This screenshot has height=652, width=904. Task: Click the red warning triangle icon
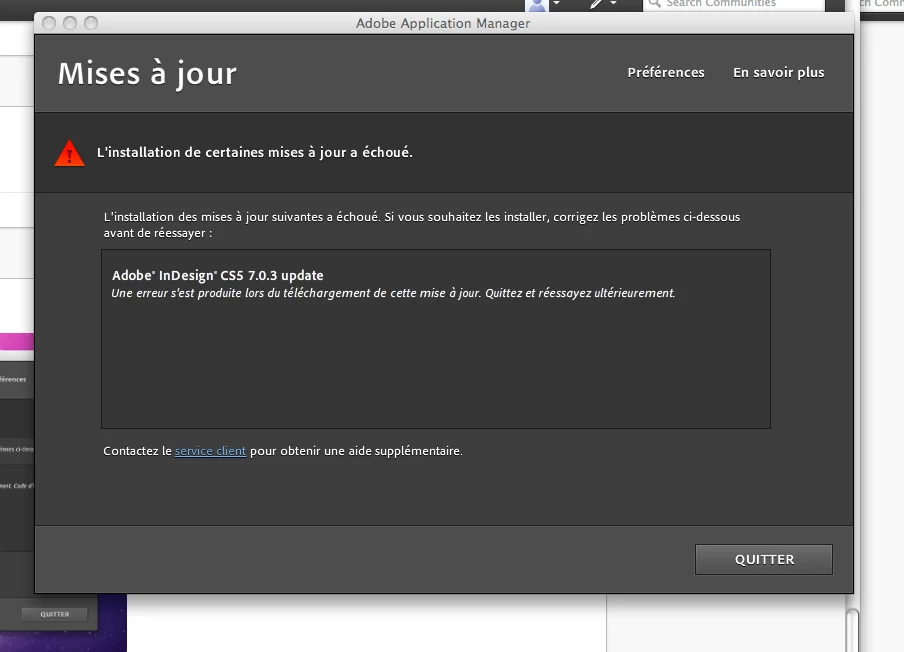point(70,153)
